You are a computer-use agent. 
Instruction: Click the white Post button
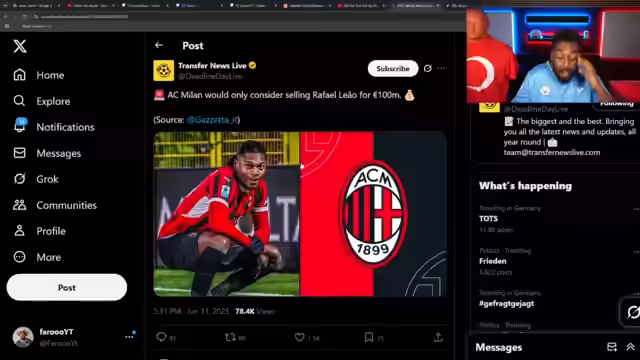pyautogui.click(x=67, y=287)
